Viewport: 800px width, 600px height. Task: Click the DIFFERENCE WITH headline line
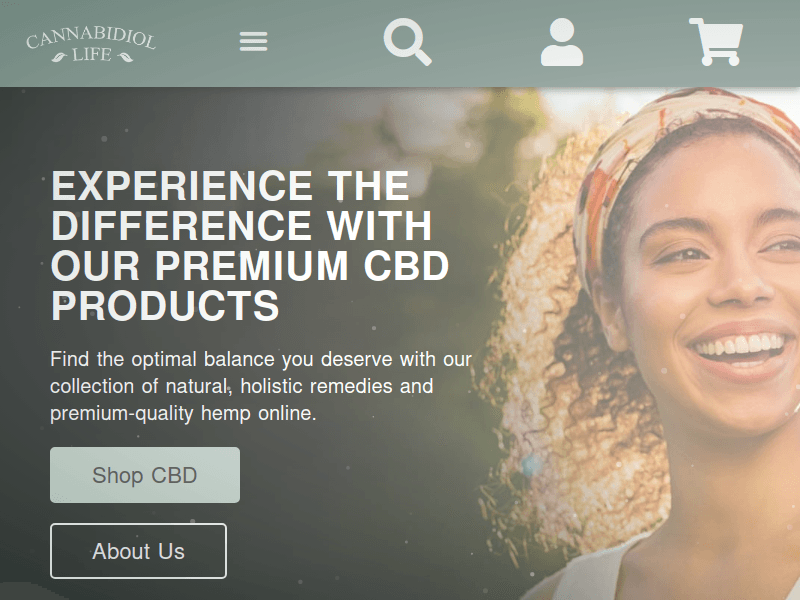click(x=242, y=226)
